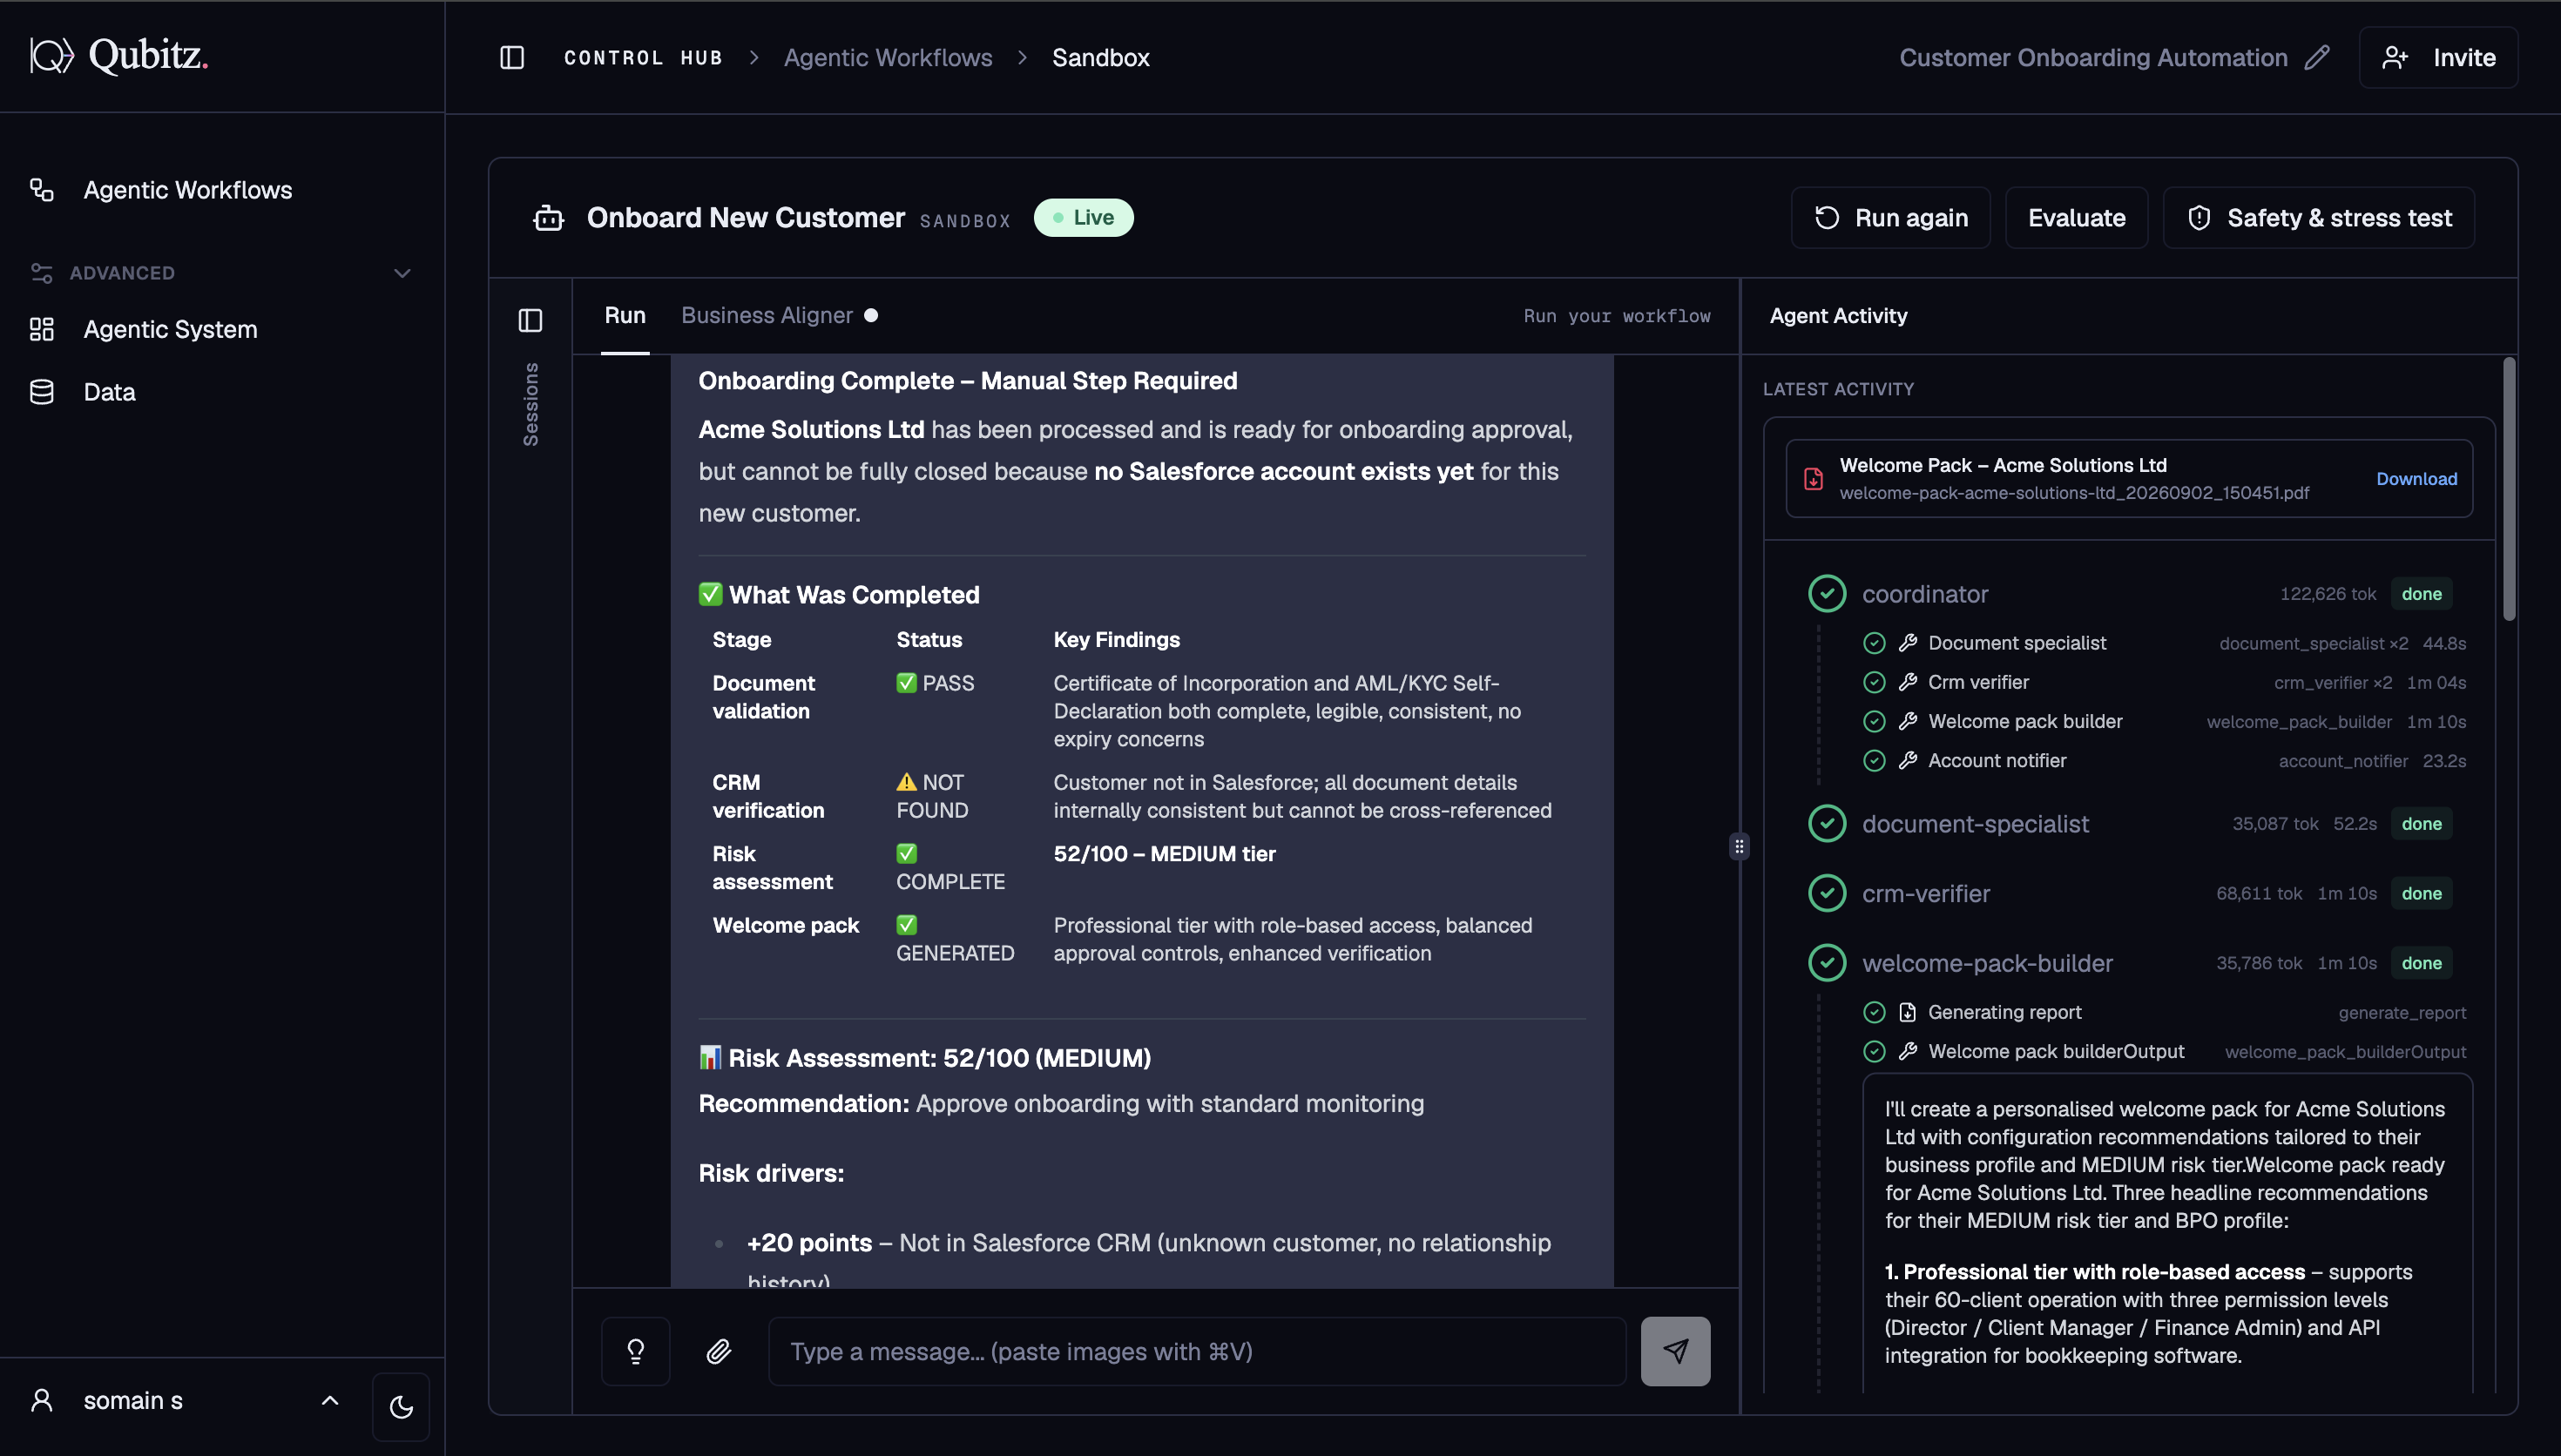Toggle the sidebar panel icon beside Control Hub
2561x1456 pixels.
512,57
